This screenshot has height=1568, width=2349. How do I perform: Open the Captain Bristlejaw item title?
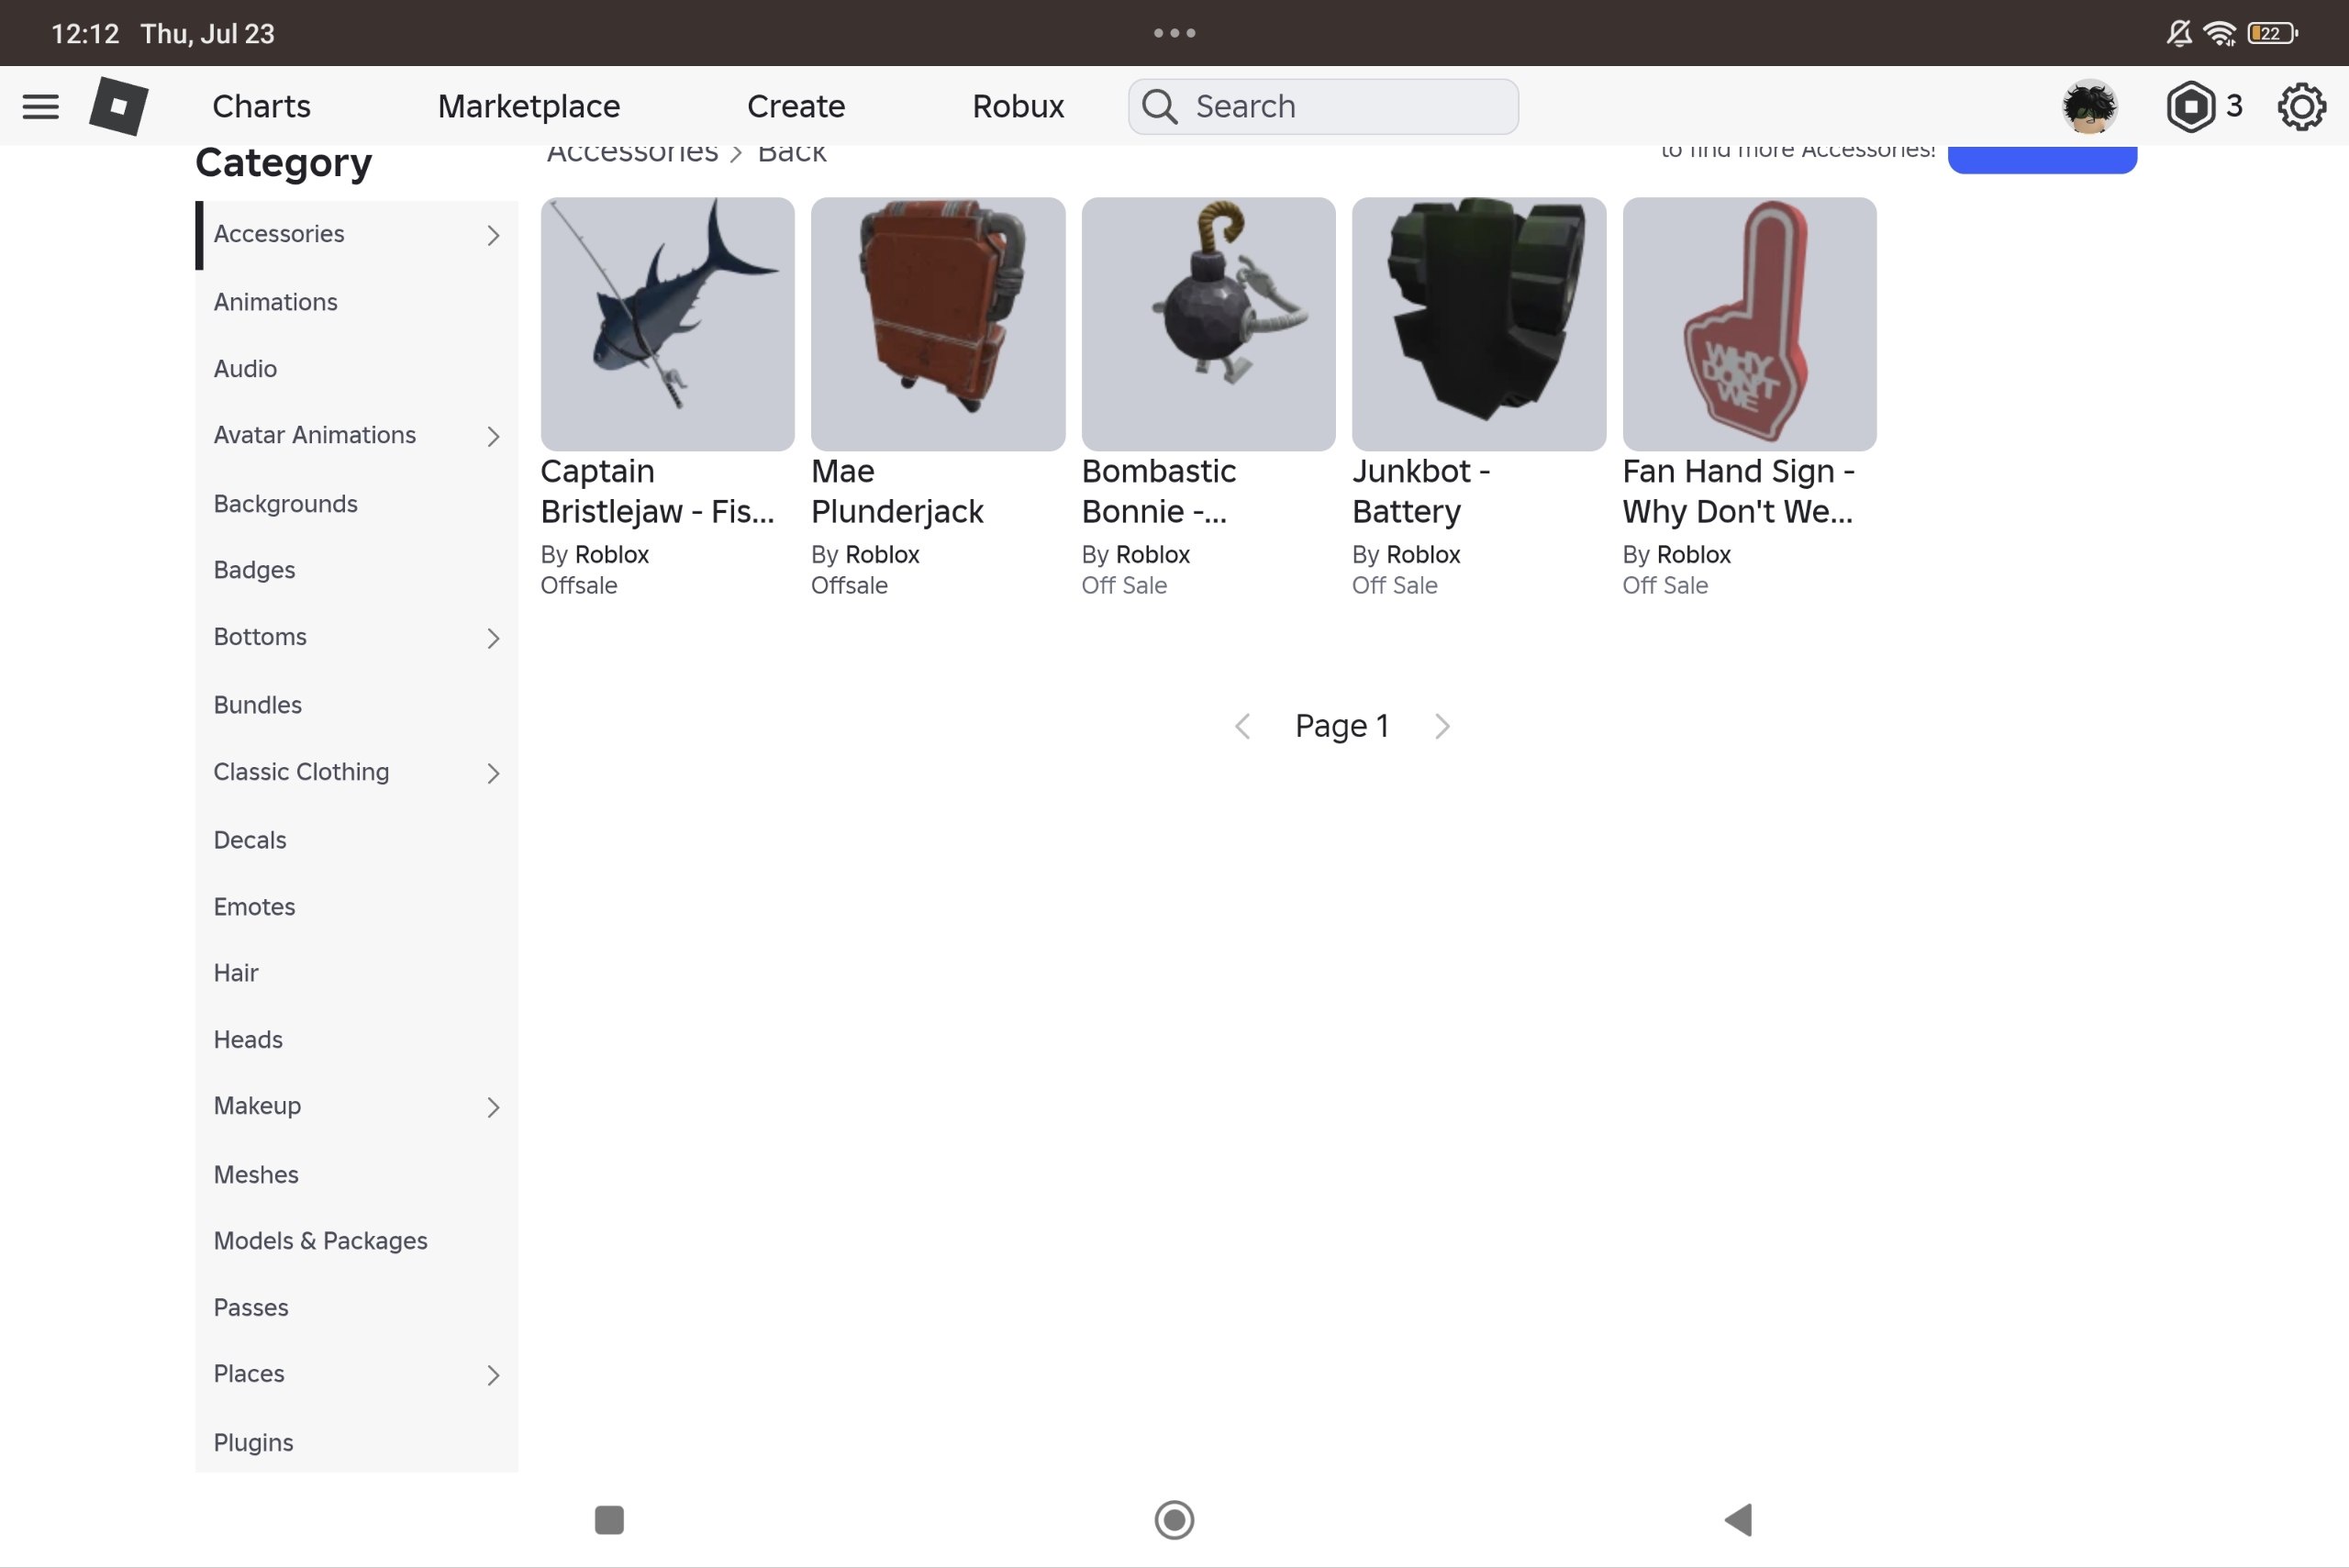[x=658, y=491]
